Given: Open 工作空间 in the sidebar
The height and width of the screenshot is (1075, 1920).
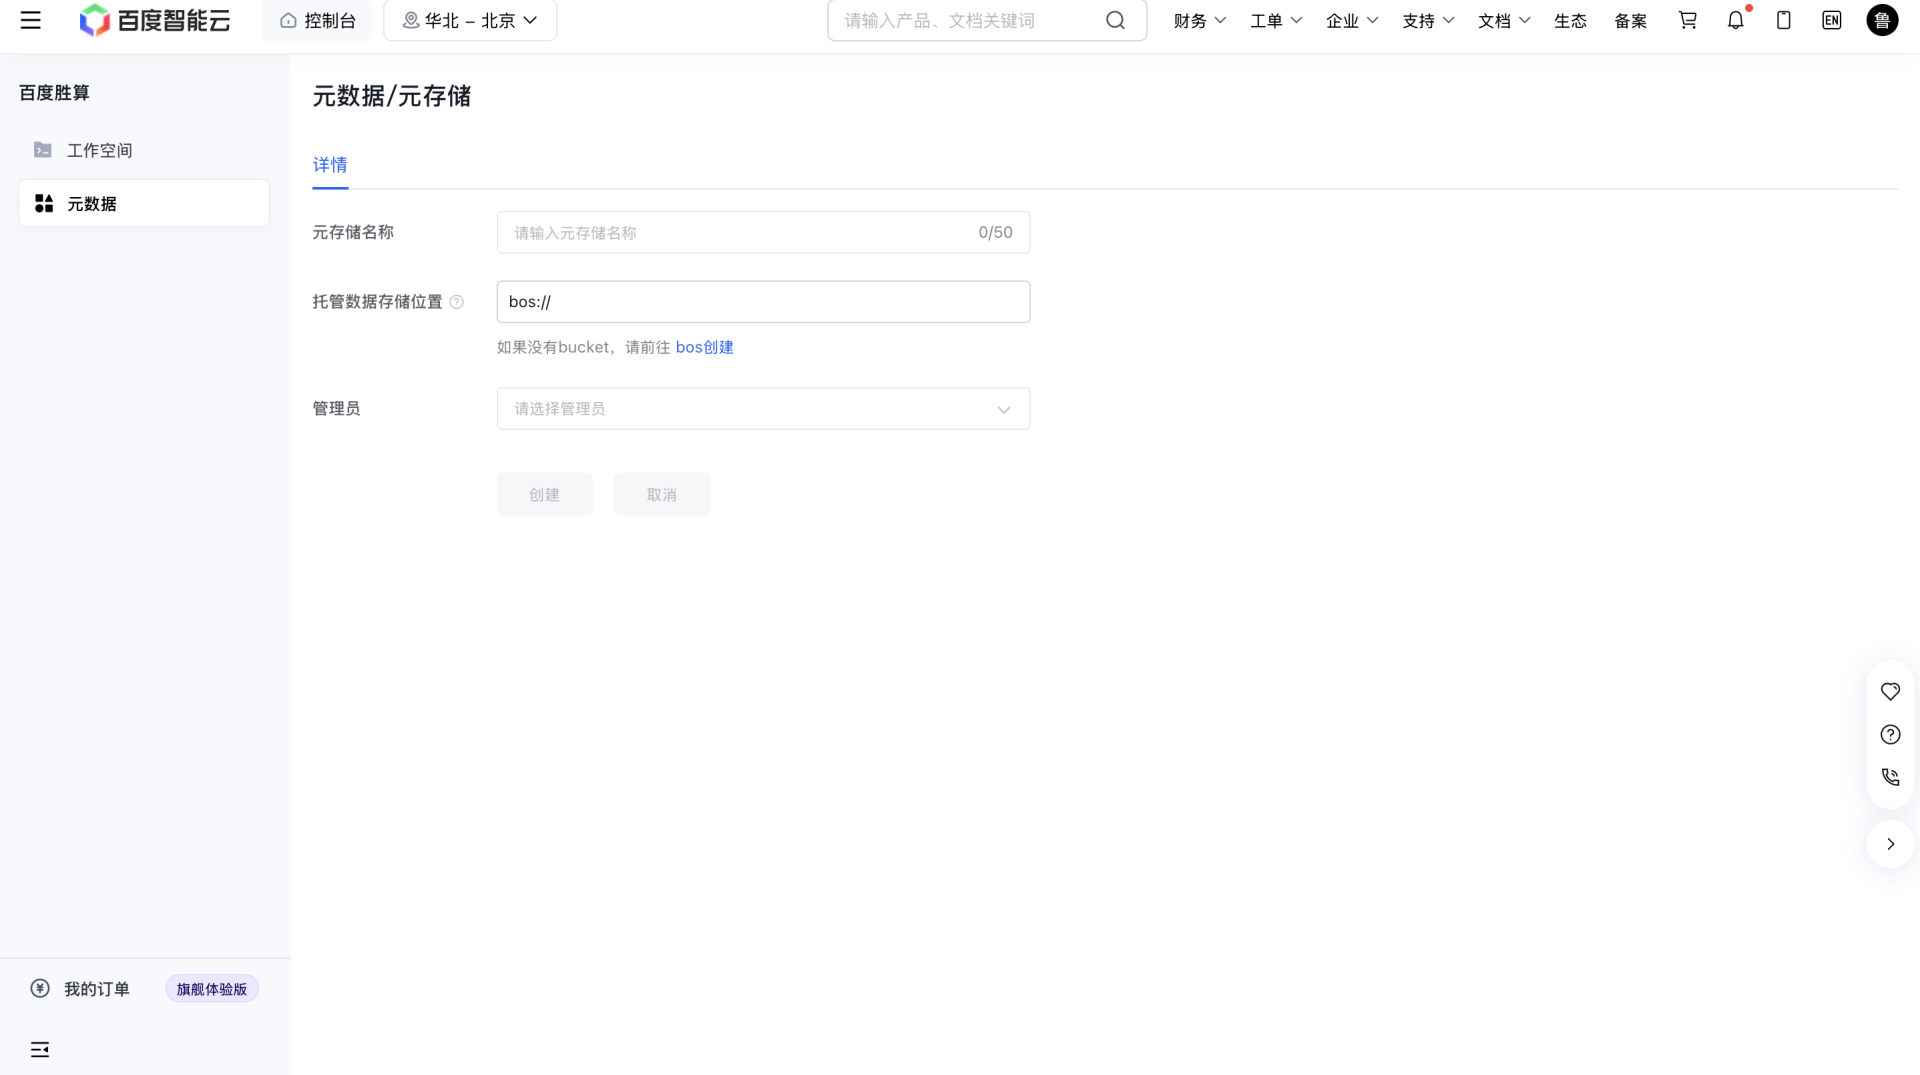Looking at the screenshot, I should click(144, 150).
